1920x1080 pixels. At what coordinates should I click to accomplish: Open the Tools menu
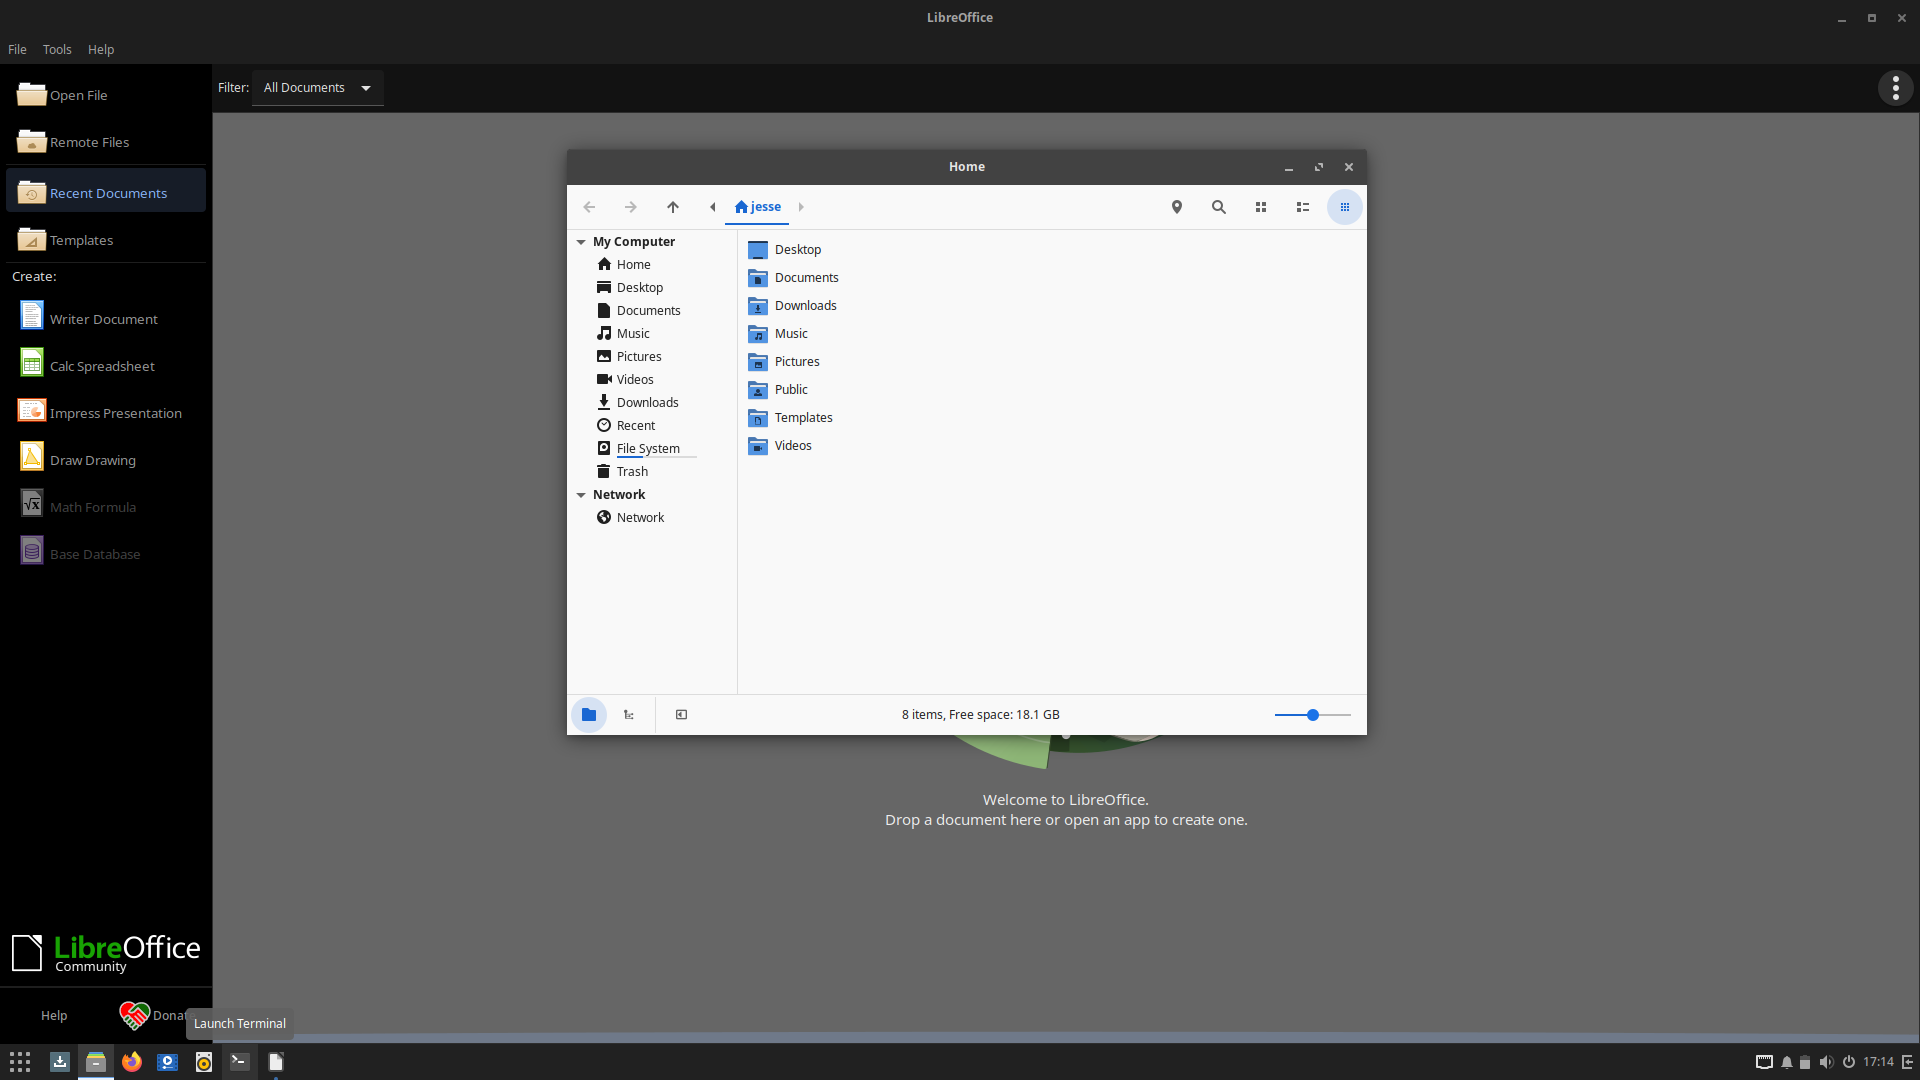(57, 49)
